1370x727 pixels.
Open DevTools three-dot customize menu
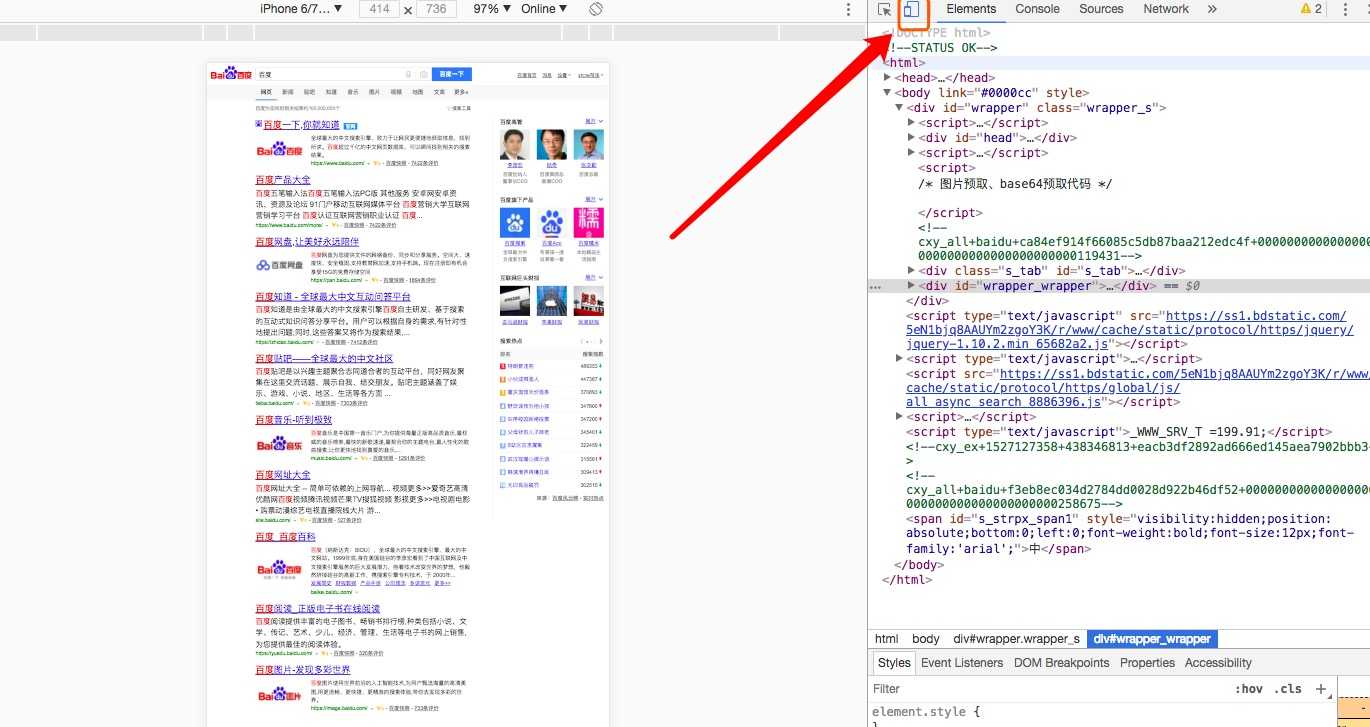1345,9
